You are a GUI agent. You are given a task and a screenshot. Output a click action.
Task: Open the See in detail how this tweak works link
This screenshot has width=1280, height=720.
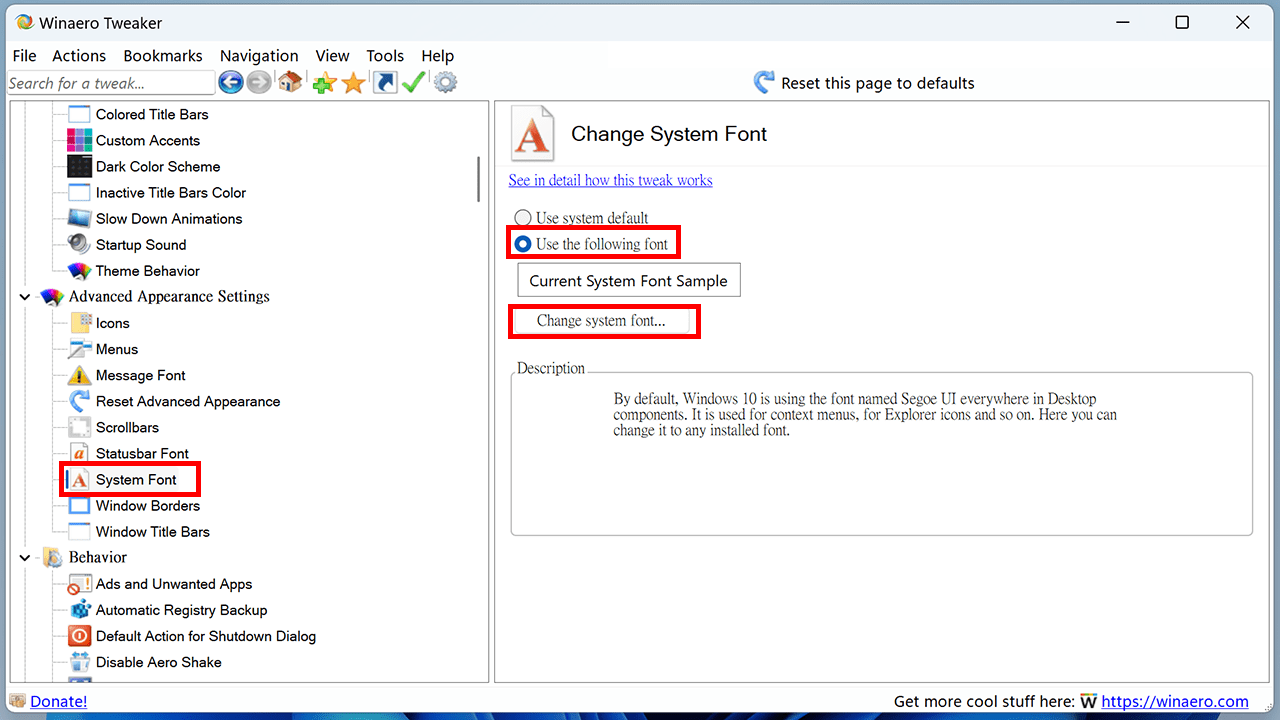pos(610,181)
